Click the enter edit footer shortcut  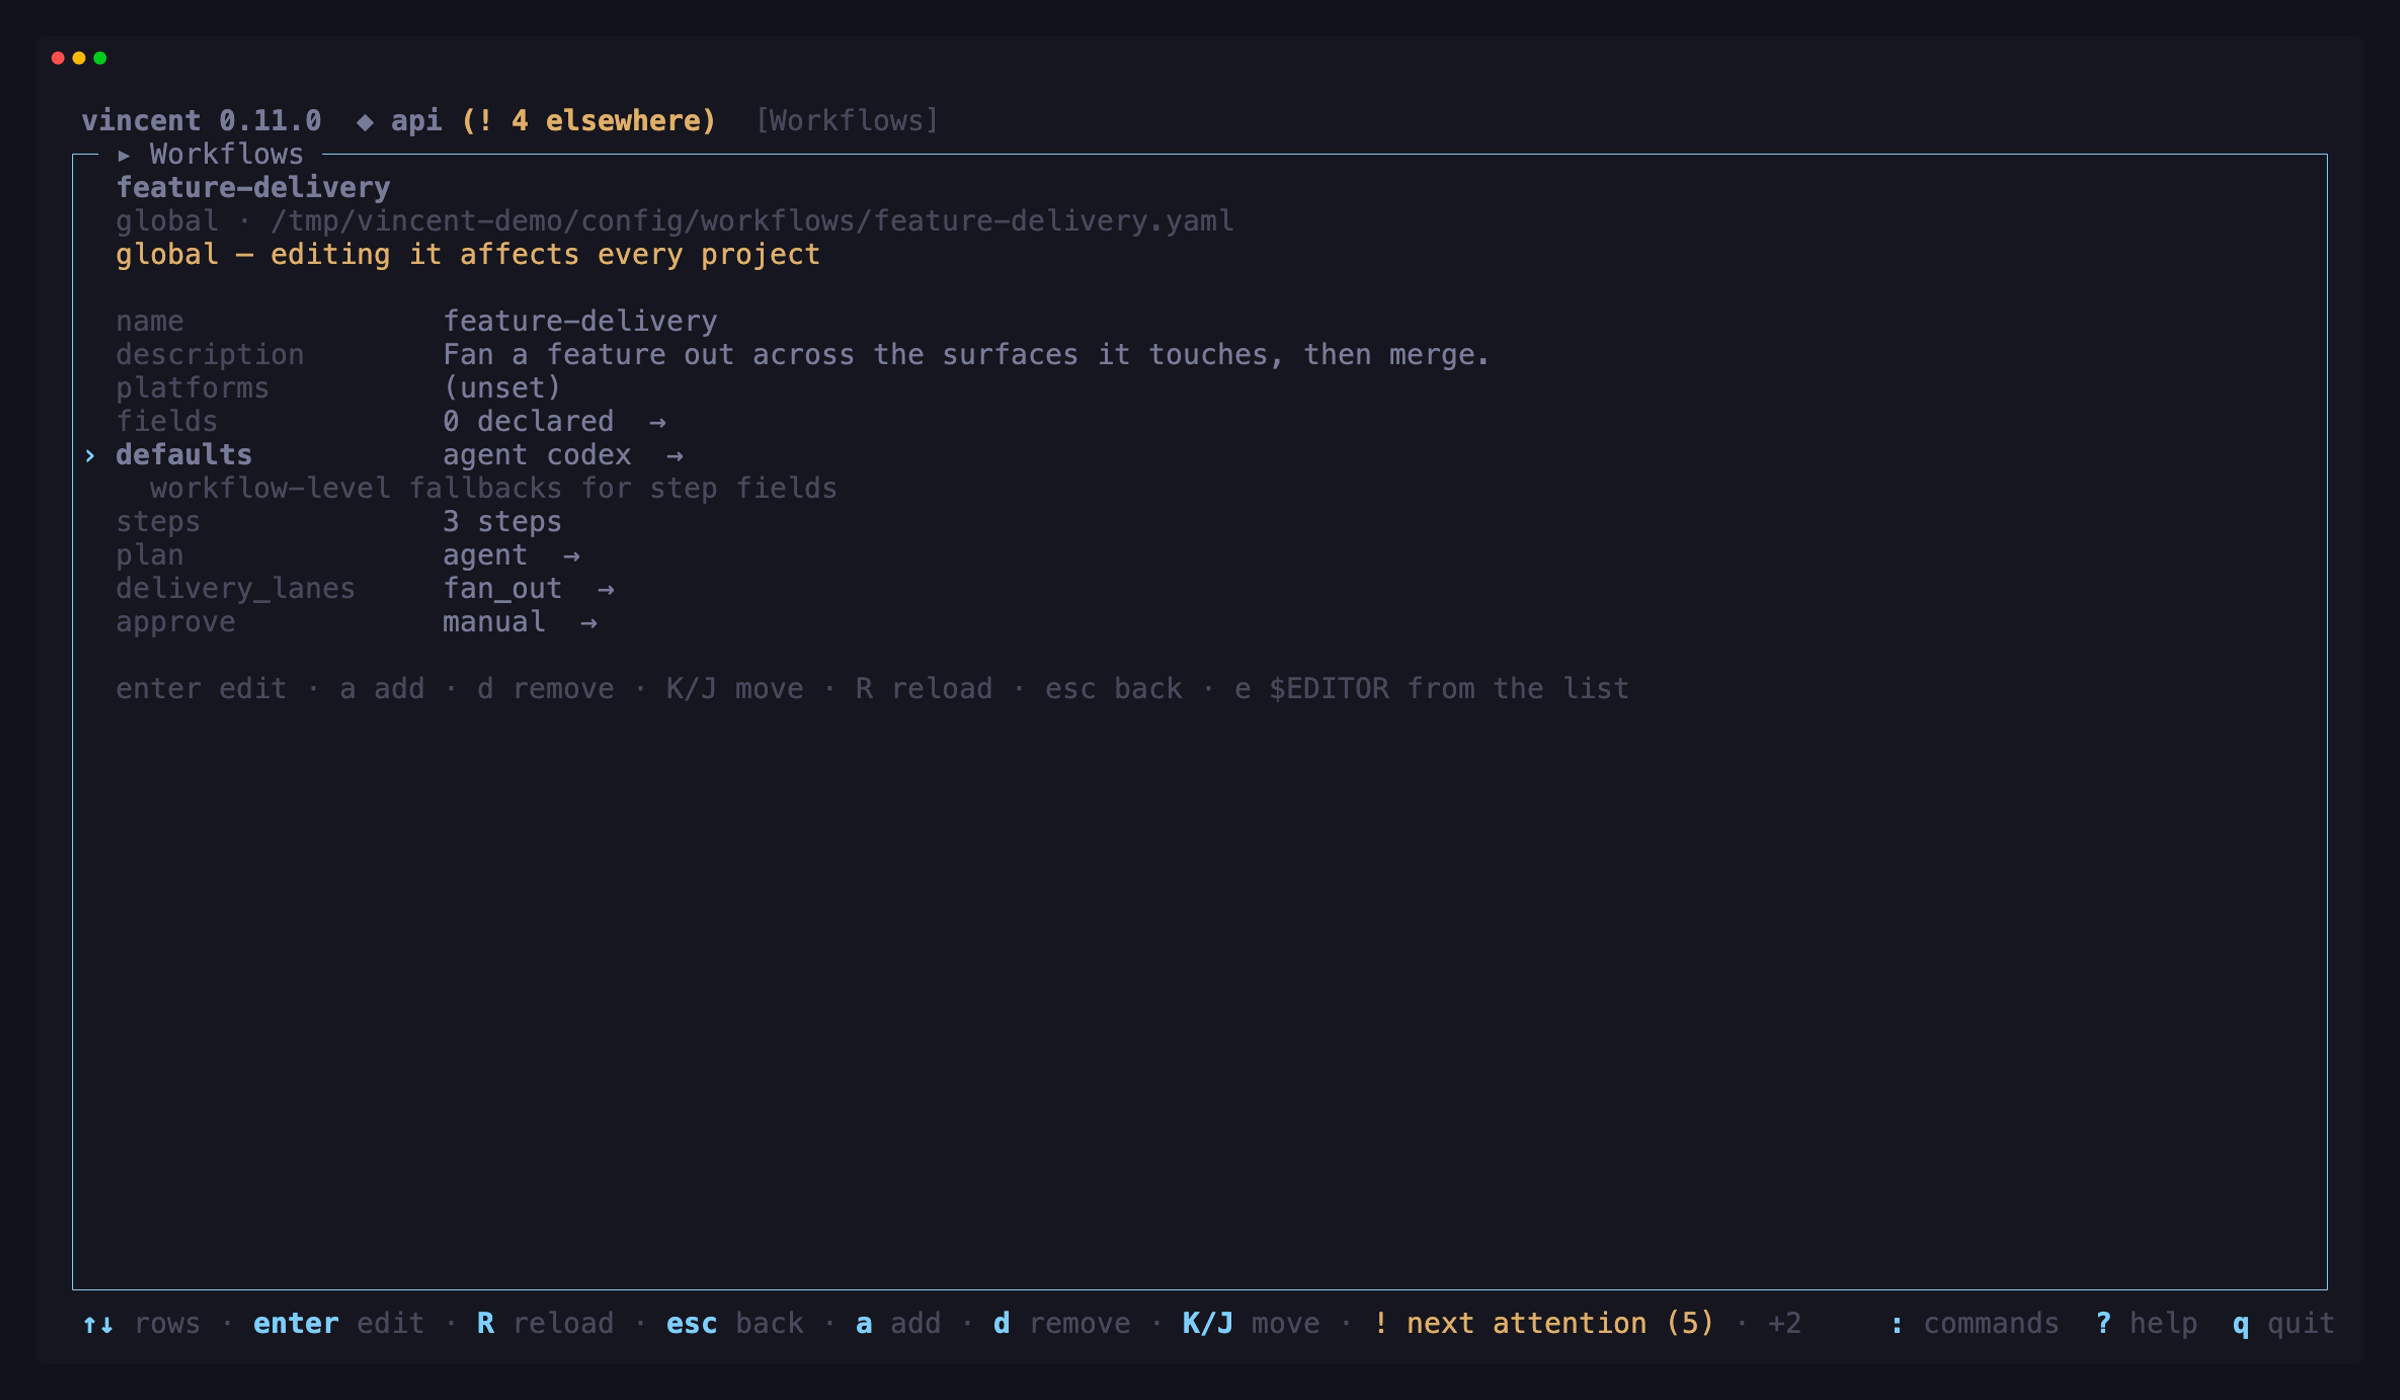pyautogui.click(x=338, y=1324)
